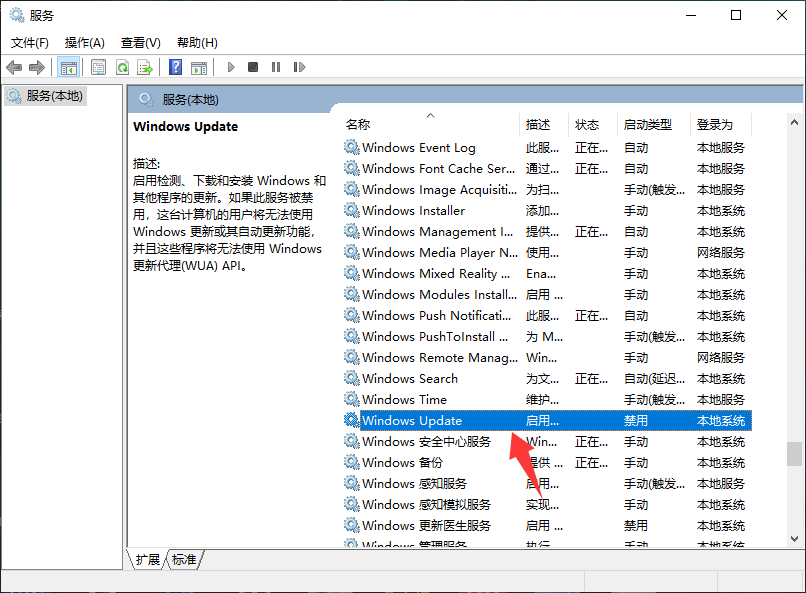Open the 文件(F) menu
Screen dimensions: 806x593
tap(30, 43)
